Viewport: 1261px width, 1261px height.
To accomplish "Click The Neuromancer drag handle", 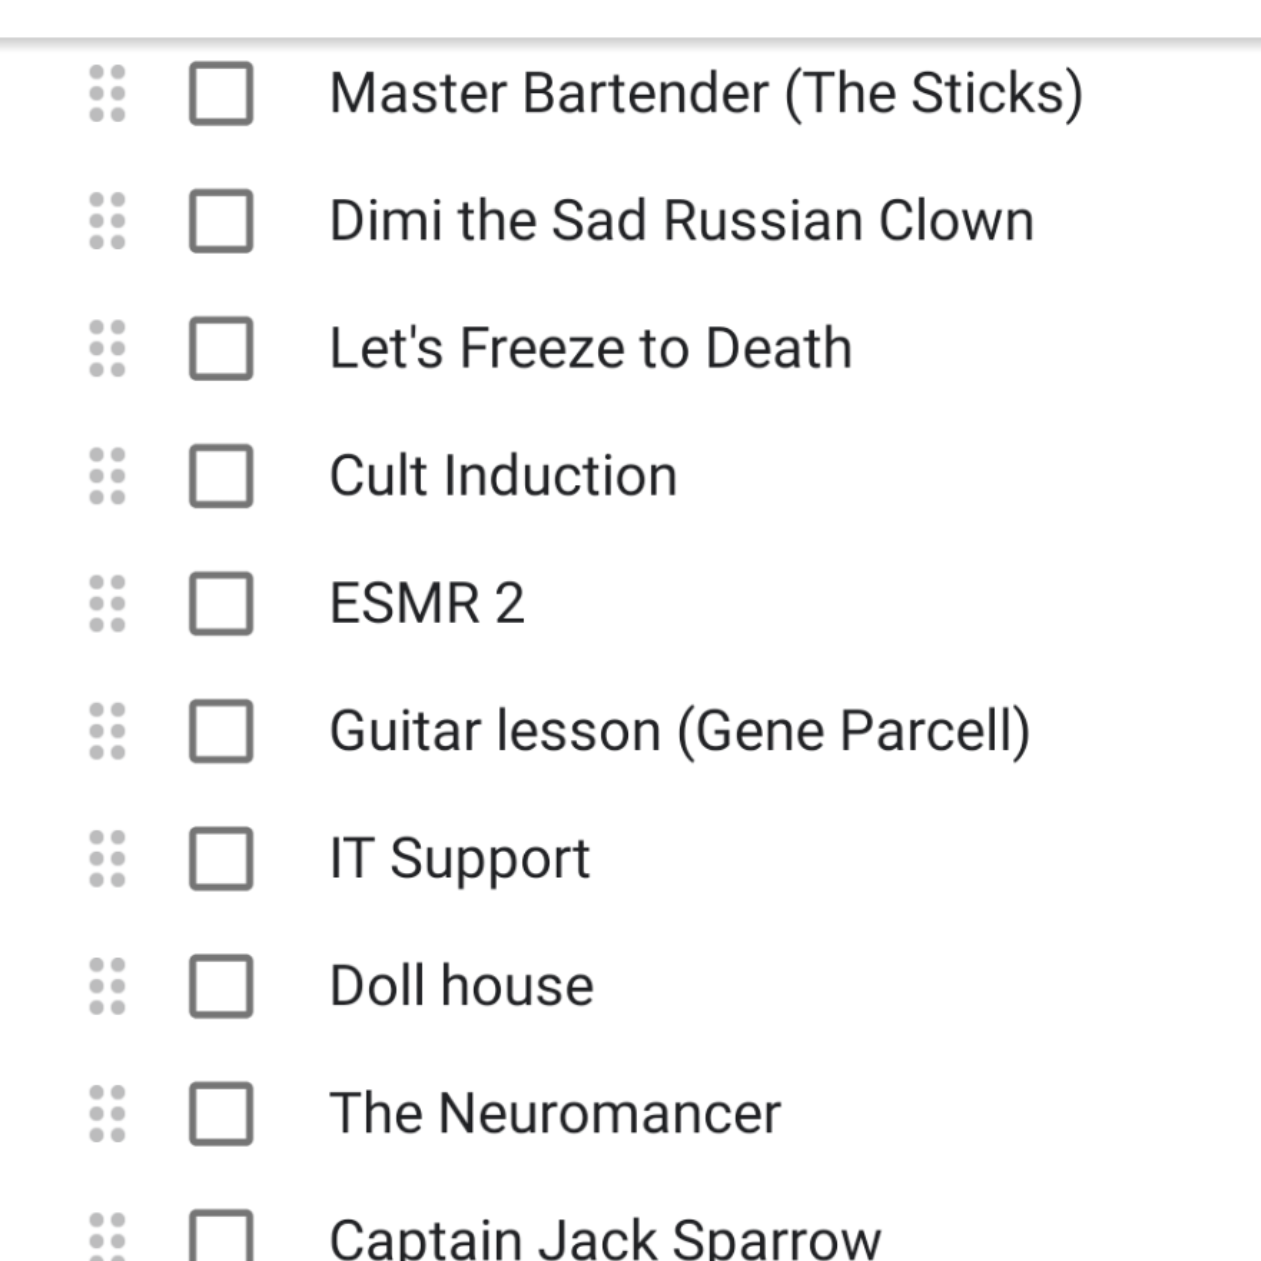I will click(x=107, y=1114).
